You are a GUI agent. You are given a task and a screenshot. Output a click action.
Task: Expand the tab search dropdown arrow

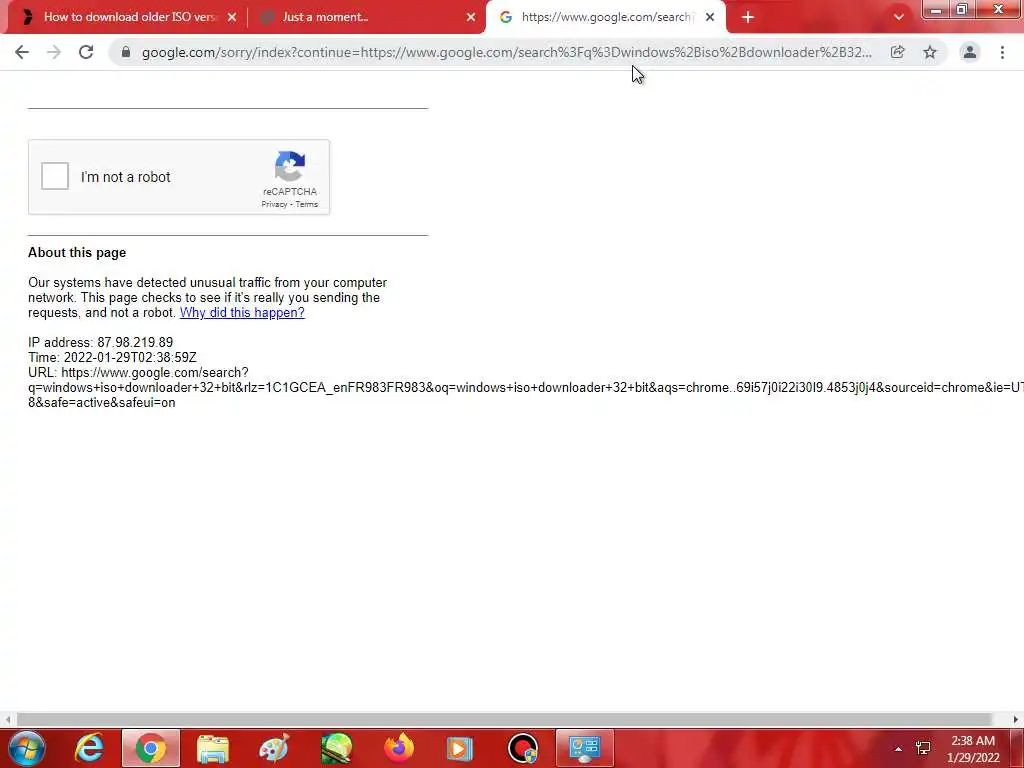tap(899, 17)
